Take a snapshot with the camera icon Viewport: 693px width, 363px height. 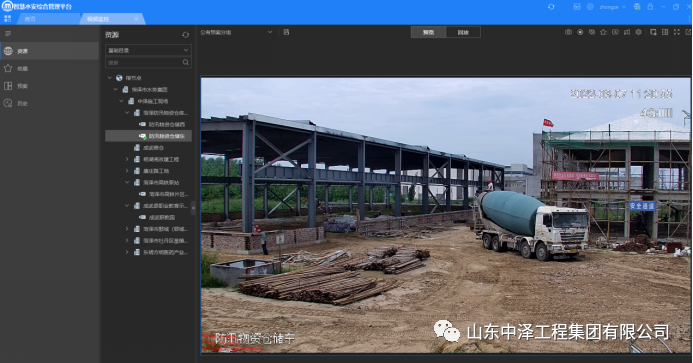[568, 32]
